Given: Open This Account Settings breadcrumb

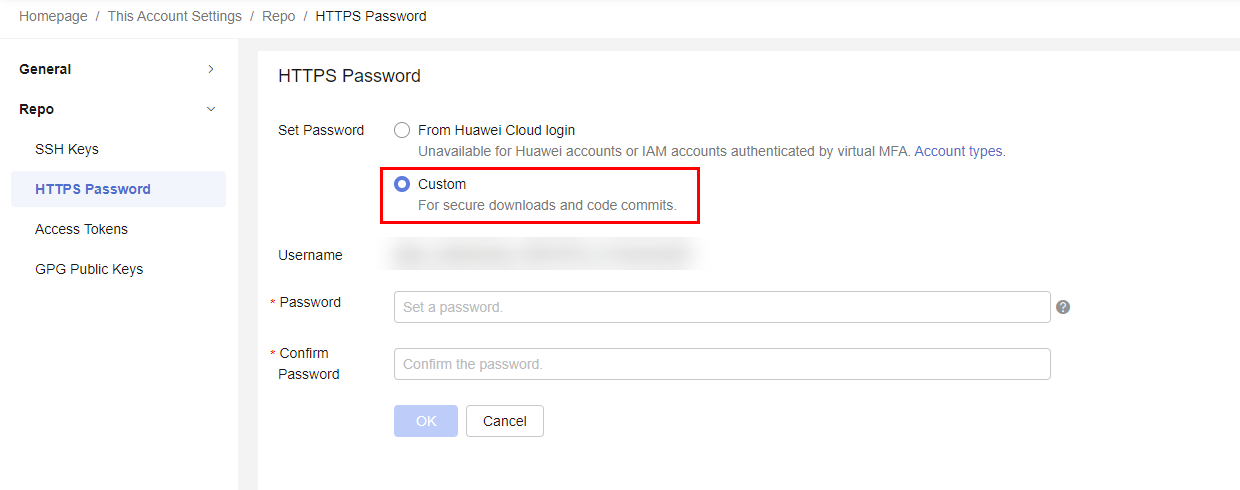Looking at the screenshot, I should [175, 16].
